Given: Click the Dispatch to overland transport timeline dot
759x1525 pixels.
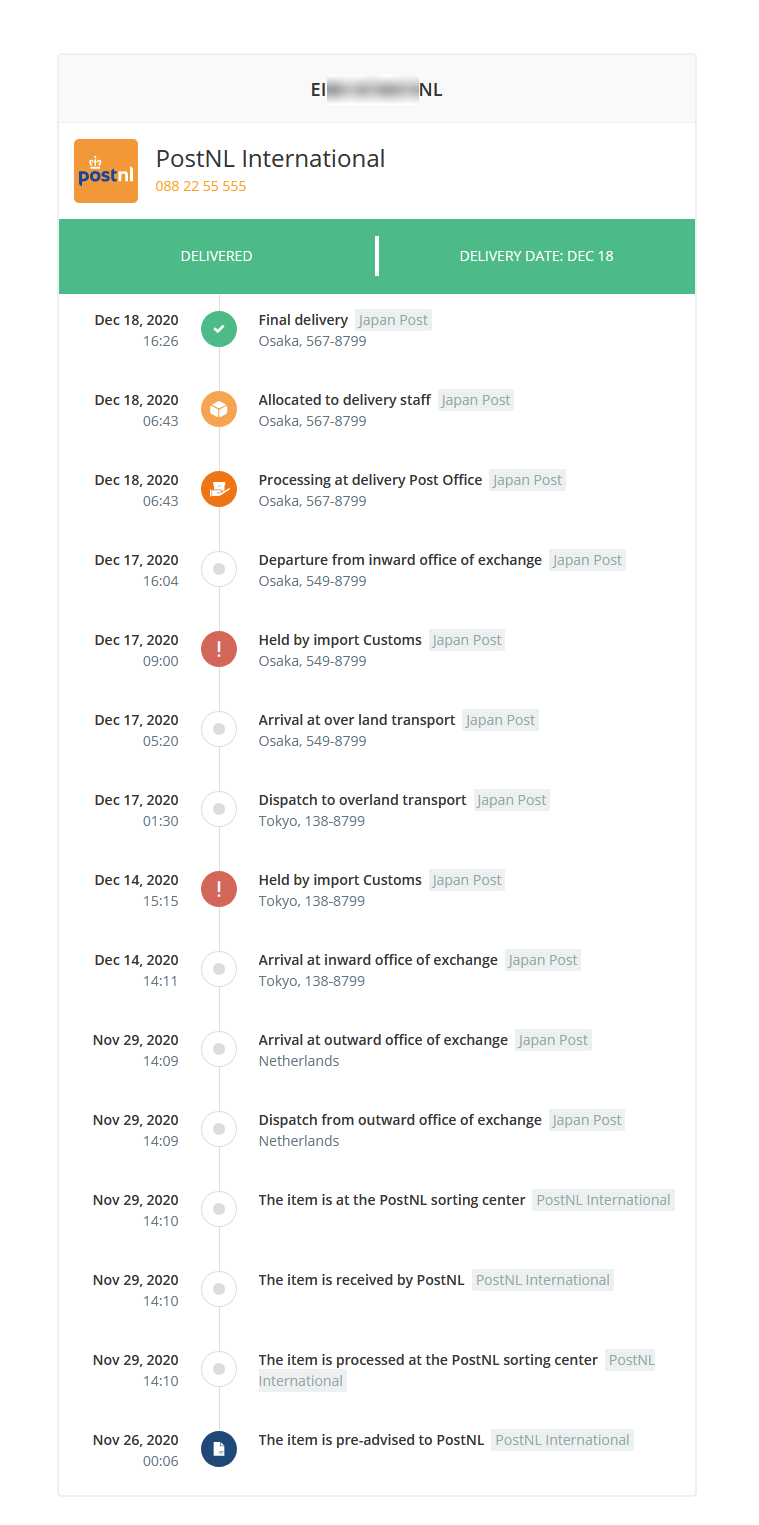Looking at the screenshot, I should [219, 809].
